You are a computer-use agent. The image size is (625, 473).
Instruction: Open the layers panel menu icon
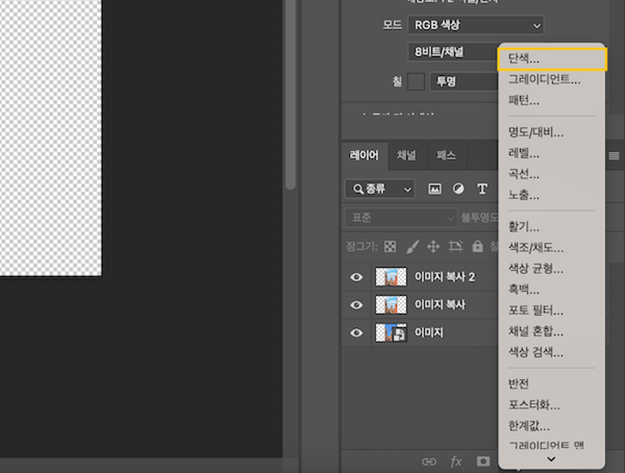614,156
